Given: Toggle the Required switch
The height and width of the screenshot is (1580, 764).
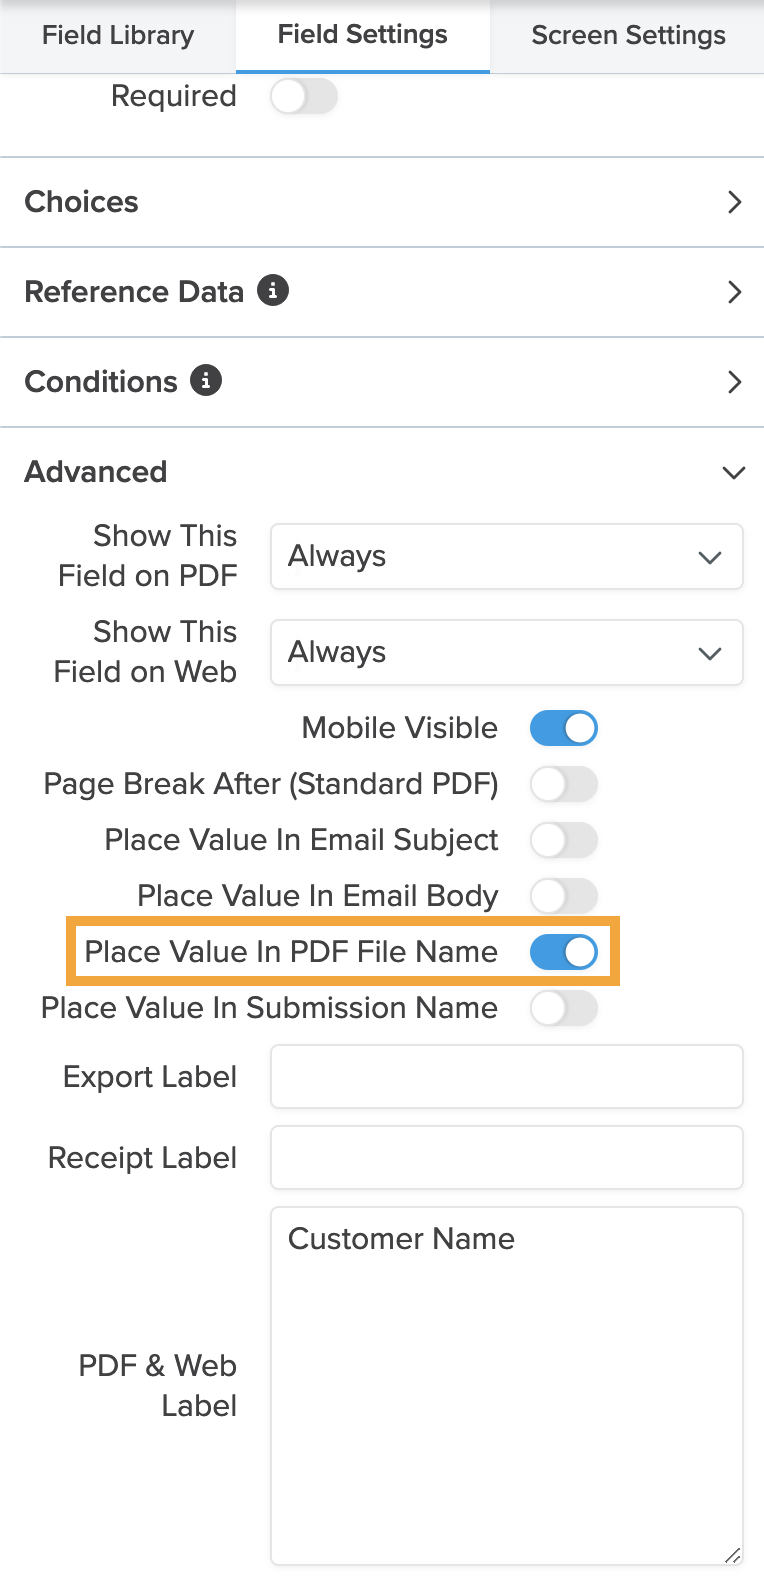Looking at the screenshot, I should pyautogui.click(x=304, y=97).
